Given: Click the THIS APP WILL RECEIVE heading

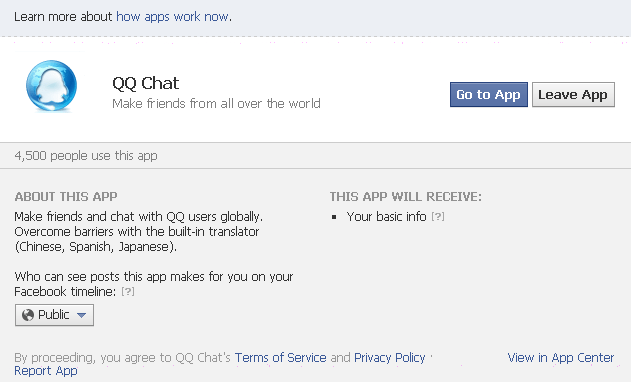Looking at the screenshot, I should (x=406, y=196).
